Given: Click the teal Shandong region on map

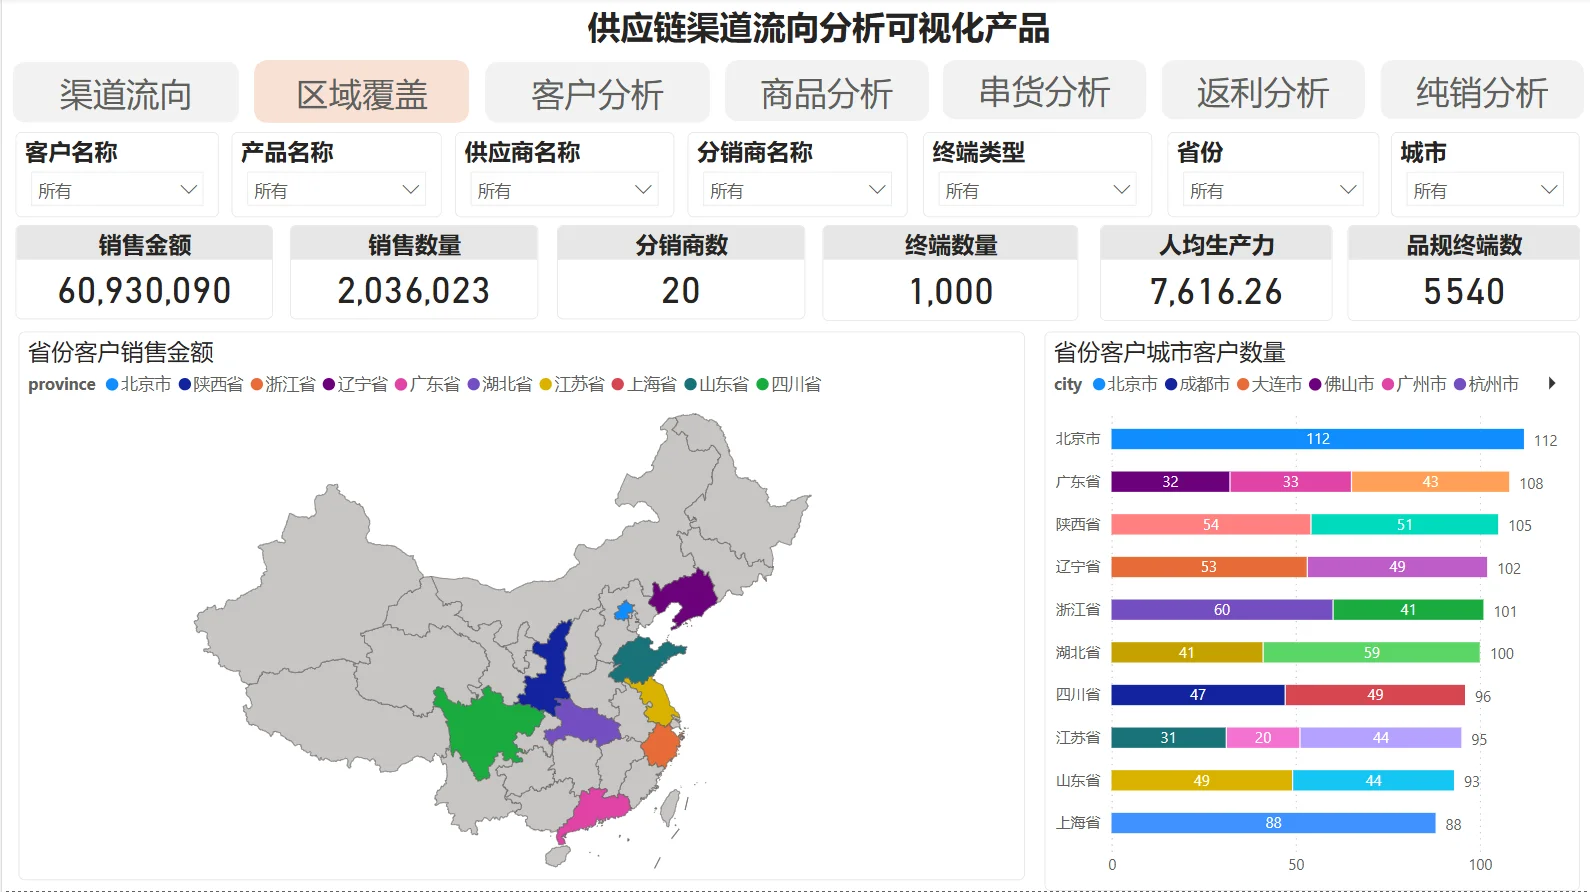Looking at the screenshot, I should point(640,661).
